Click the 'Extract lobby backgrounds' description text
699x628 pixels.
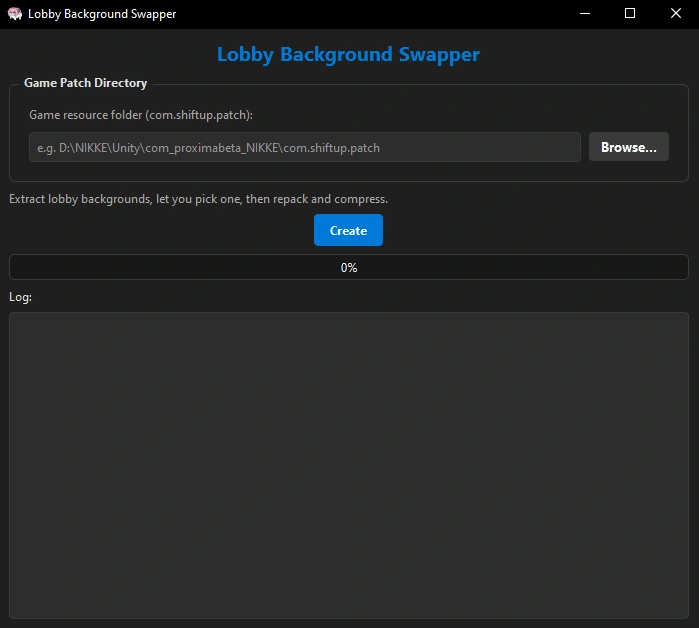pyautogui.click(x=198, y=199)
